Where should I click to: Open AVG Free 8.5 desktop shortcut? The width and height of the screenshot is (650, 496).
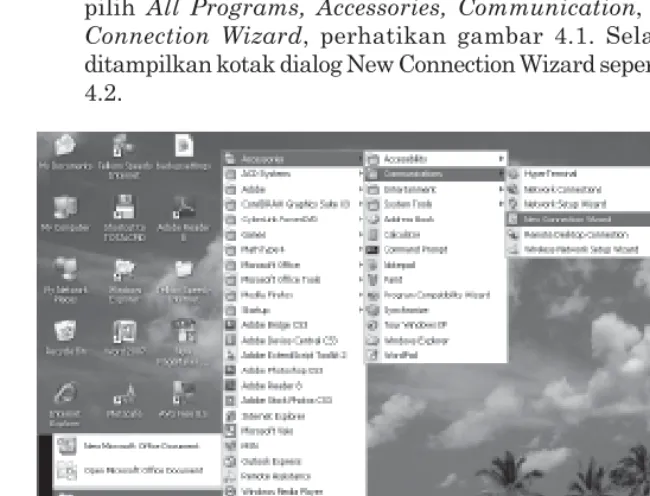pyautogui.click(x=184, y=399)
